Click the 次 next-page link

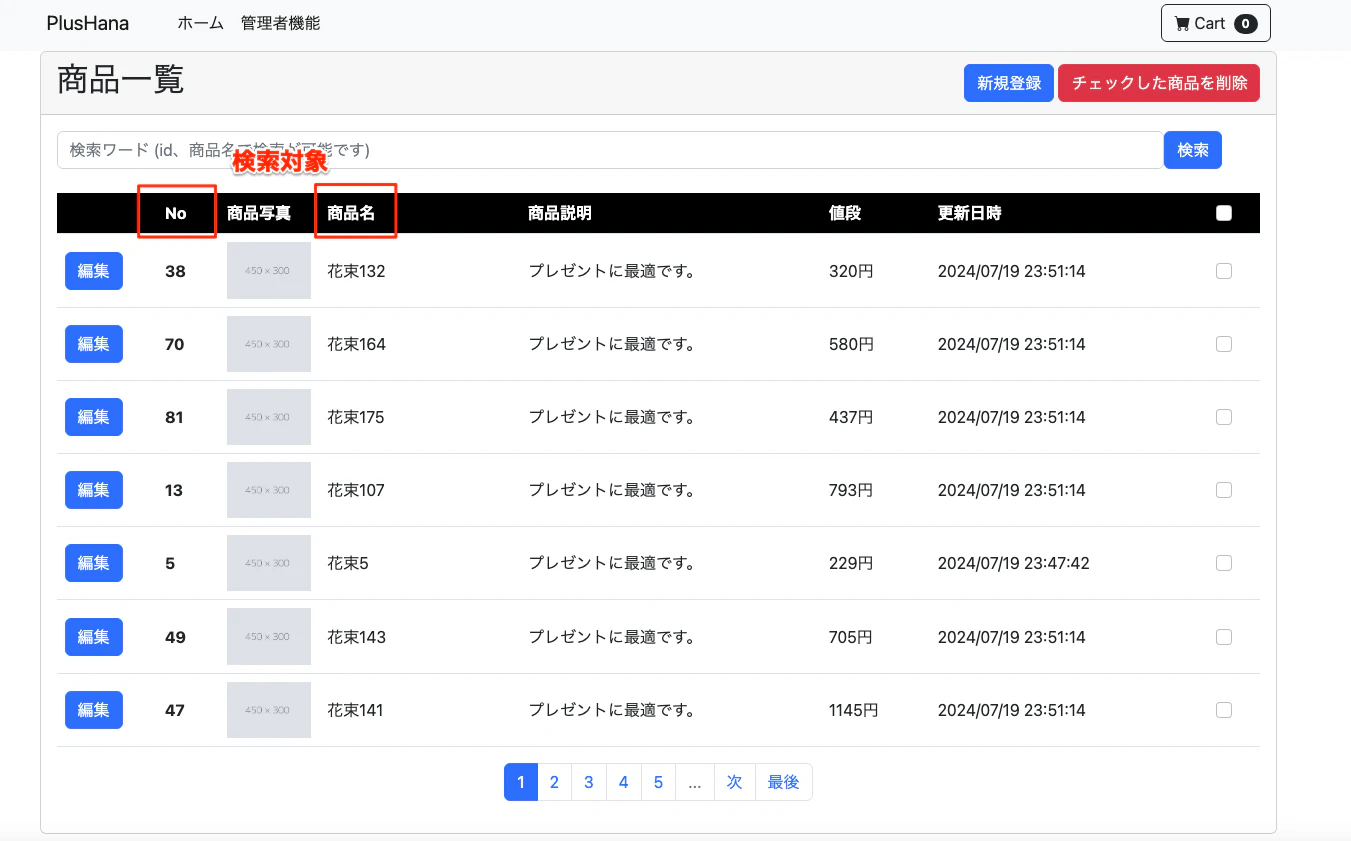point(735,782)
